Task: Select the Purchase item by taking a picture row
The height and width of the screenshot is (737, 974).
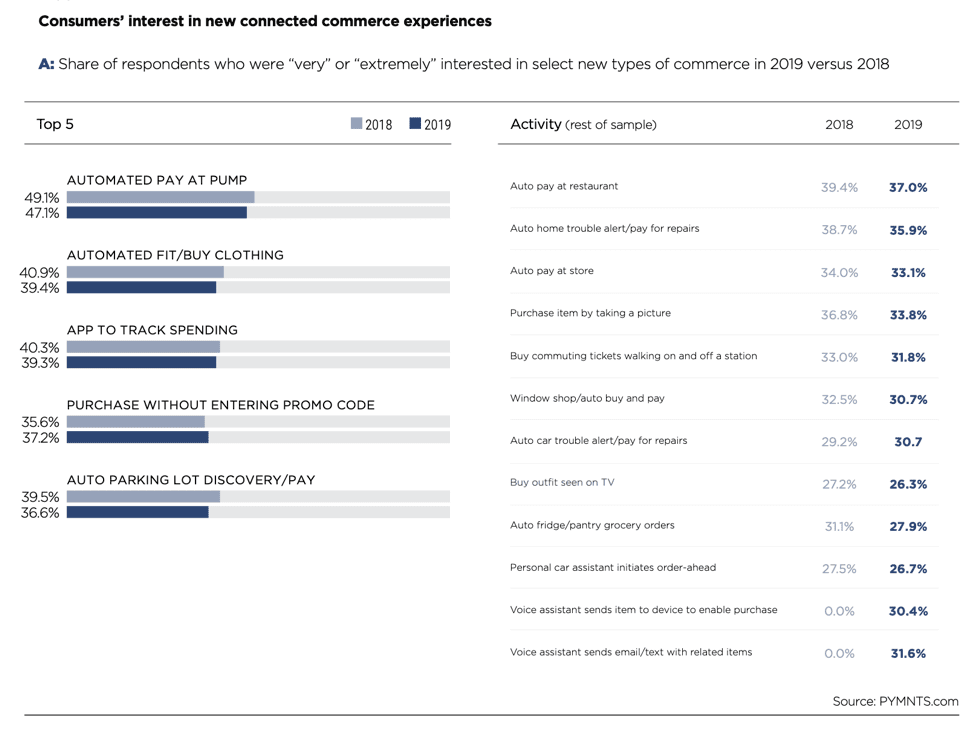Action: coord(590,313)
